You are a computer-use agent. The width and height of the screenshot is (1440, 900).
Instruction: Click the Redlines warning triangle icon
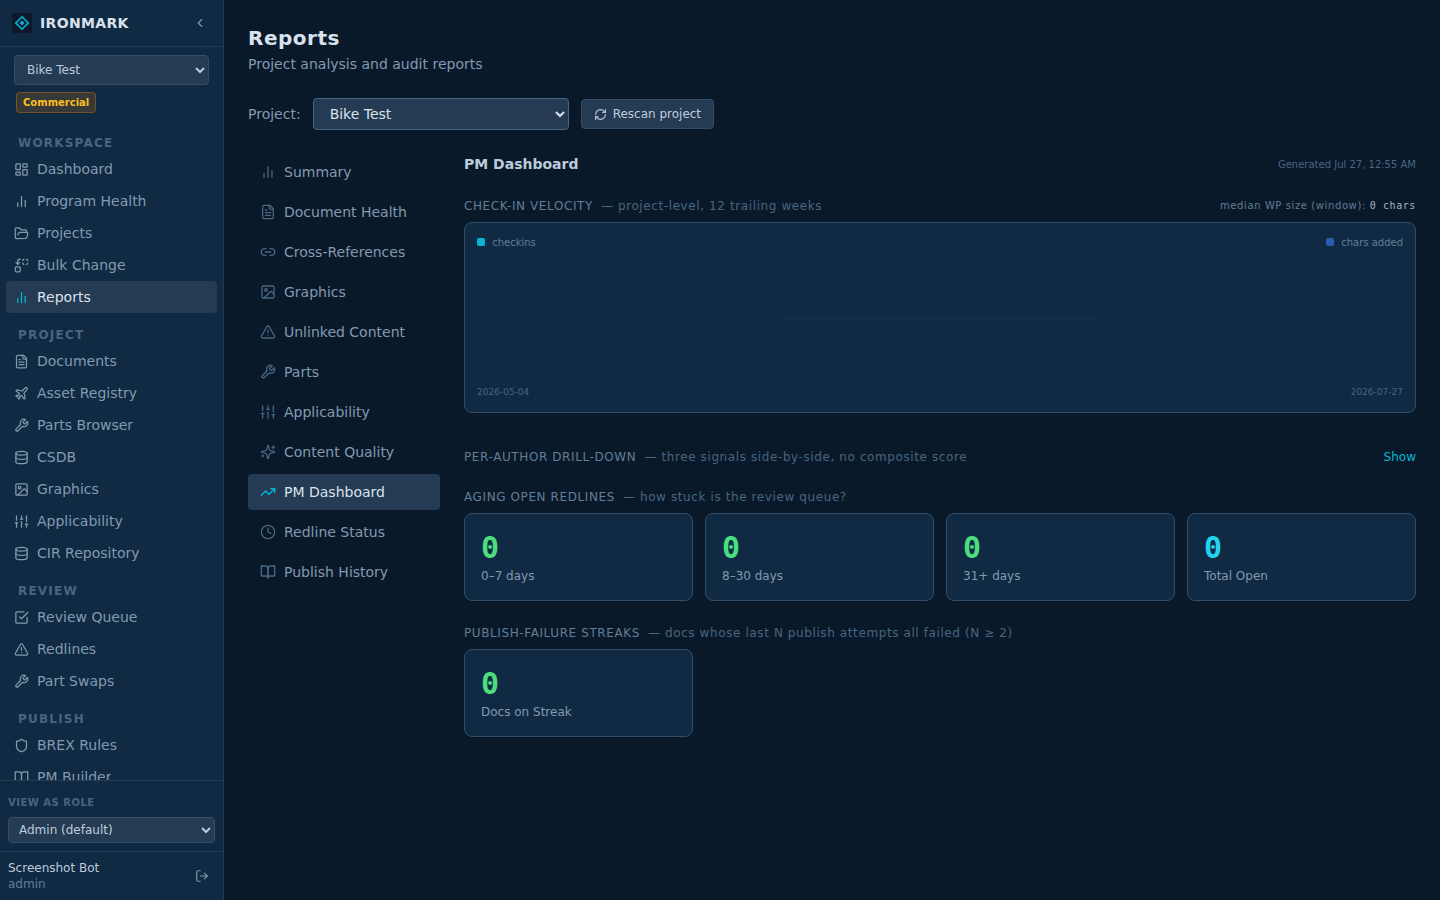tap(21, 650)
